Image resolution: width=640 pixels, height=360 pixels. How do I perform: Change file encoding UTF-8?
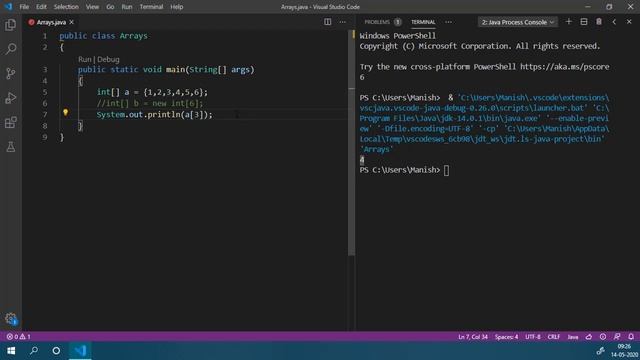(x=533, y=337)
